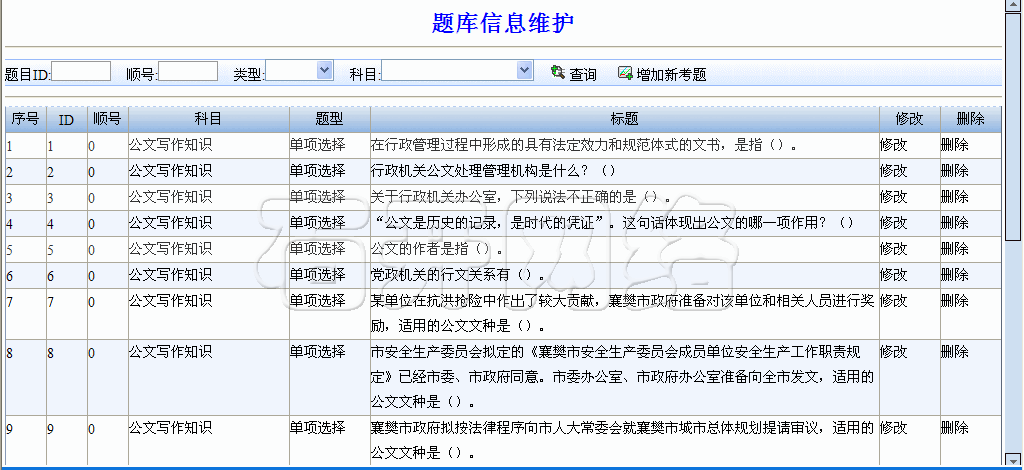Click 修改 for row 8 安全生产委员会 question
1024x470 pixels.
893,352
